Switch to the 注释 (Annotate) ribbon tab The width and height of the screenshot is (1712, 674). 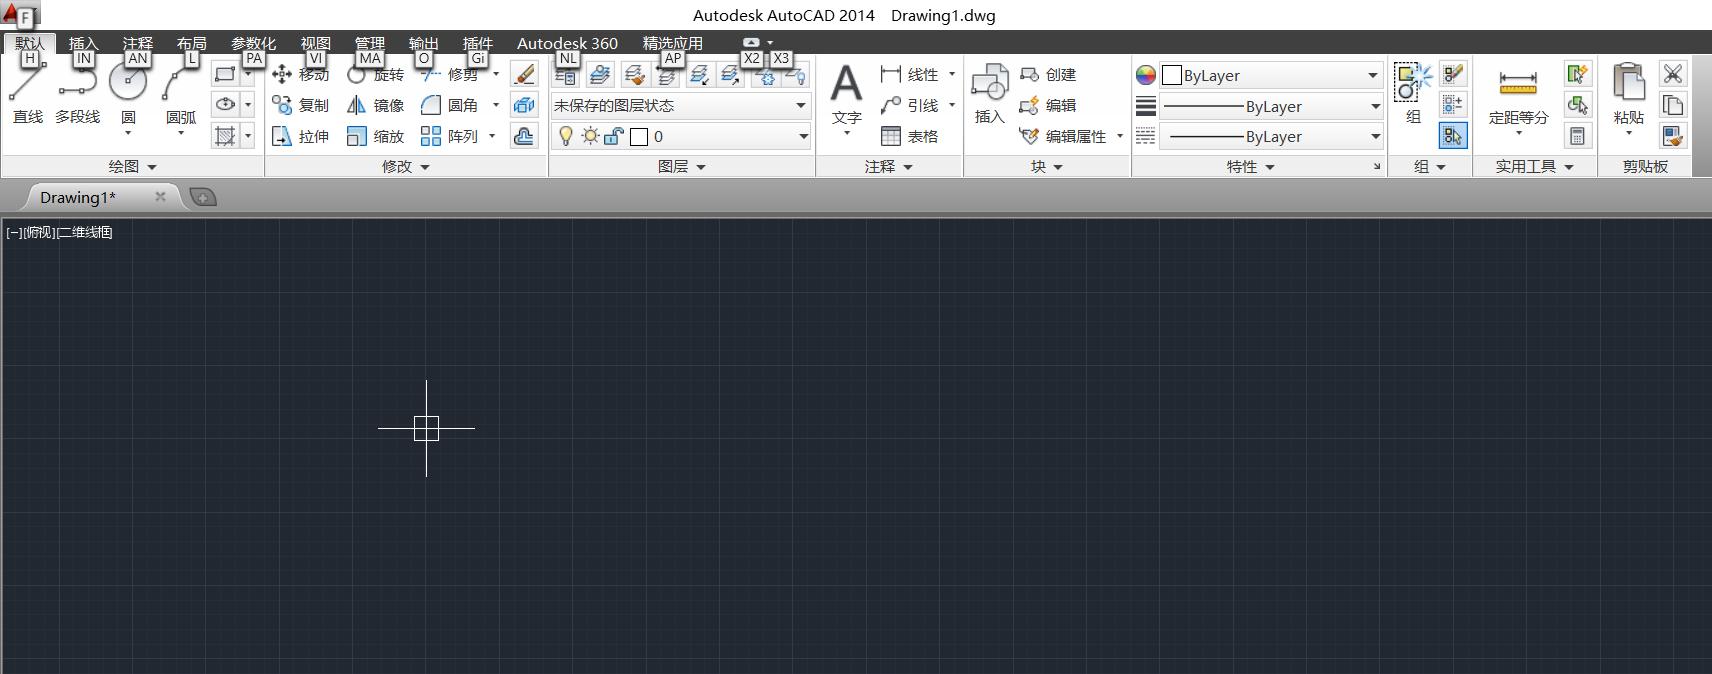[137, 43]
